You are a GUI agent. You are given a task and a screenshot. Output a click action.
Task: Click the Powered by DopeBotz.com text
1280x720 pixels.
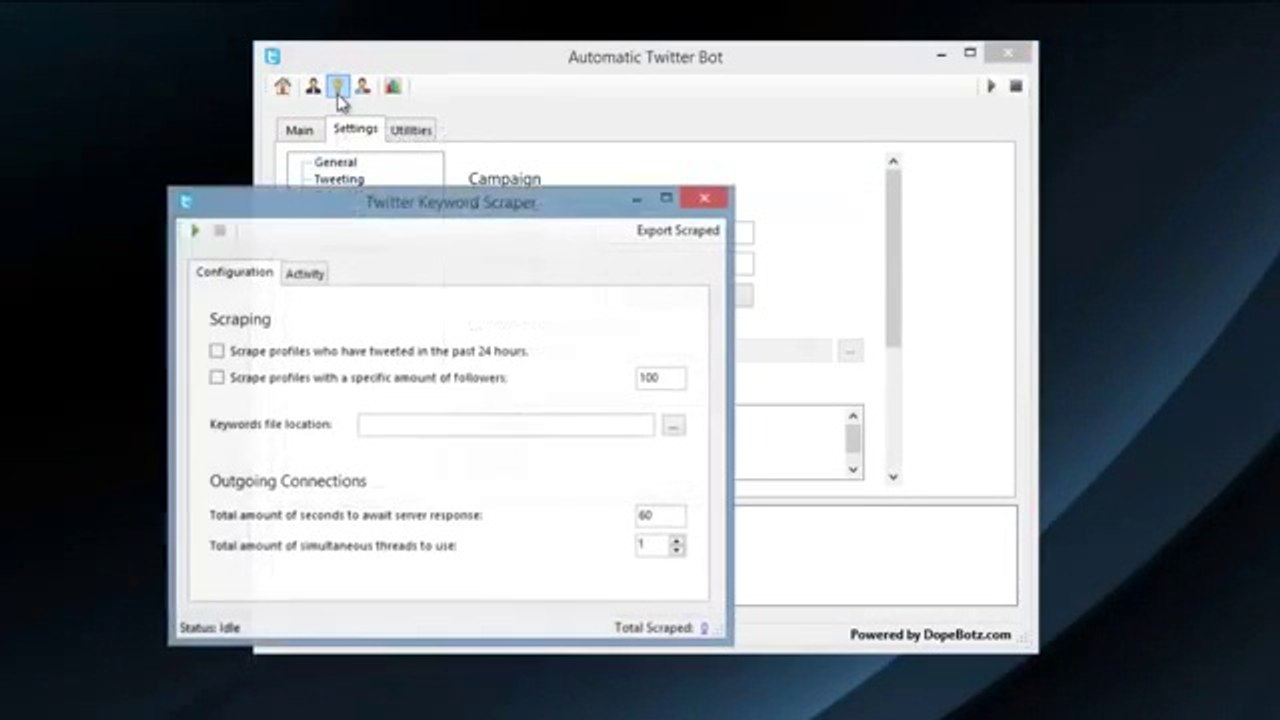click(930, 635)
